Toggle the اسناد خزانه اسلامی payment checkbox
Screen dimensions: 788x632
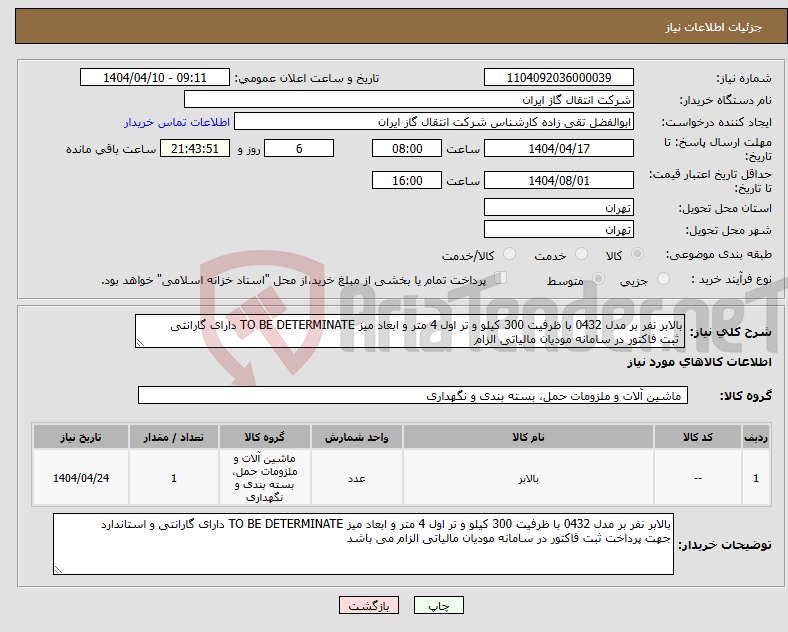500,278
